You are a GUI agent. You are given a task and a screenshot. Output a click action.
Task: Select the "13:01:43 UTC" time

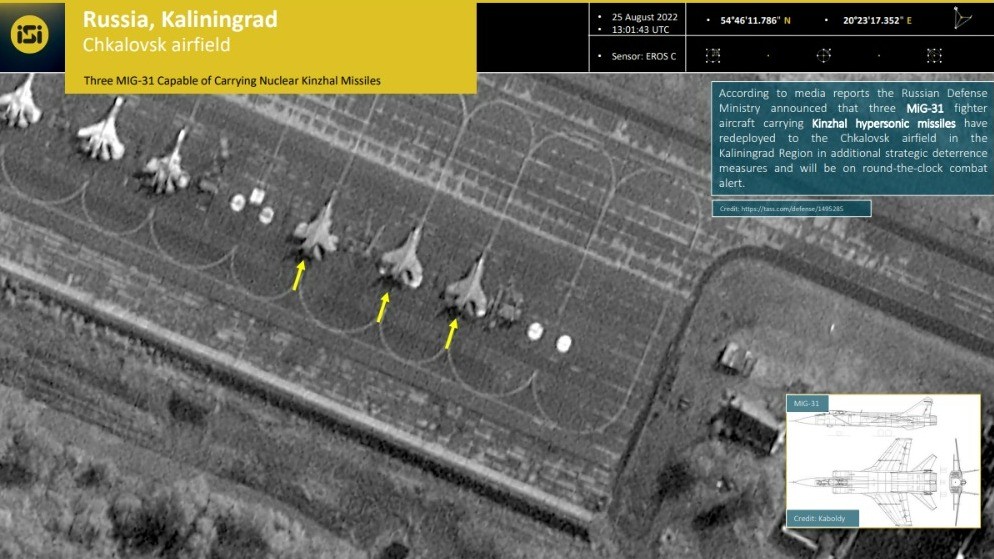pyautogui.click(x=640, y=30)
